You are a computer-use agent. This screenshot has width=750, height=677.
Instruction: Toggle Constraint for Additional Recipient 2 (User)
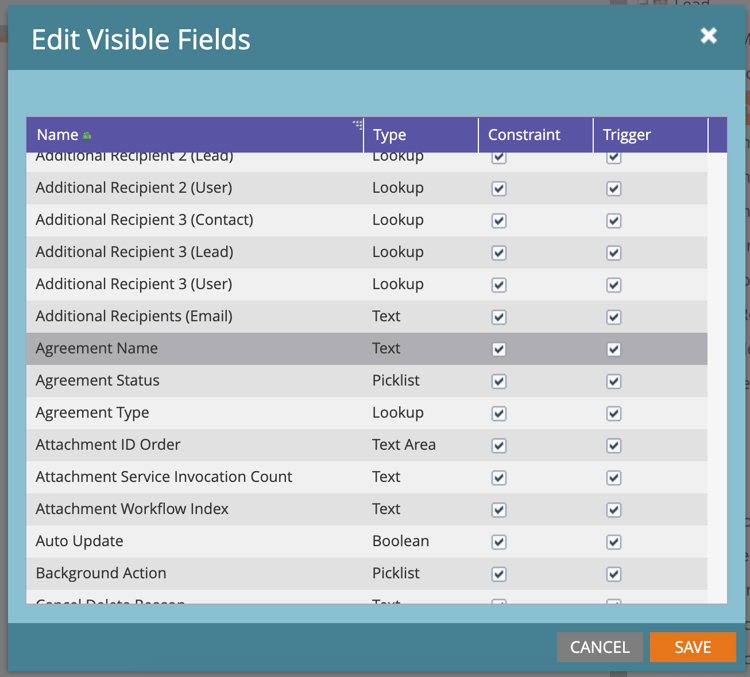tap(499, 189)
